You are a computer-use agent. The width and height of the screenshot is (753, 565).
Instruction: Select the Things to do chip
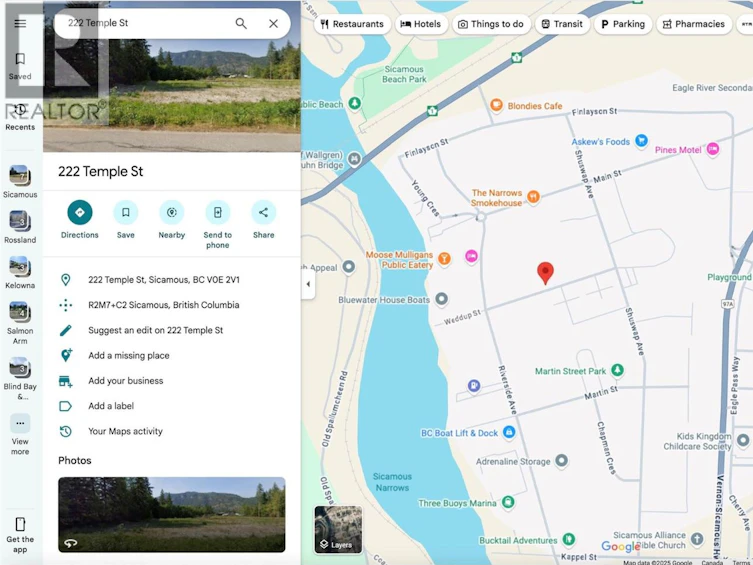(x=491, y=24)
